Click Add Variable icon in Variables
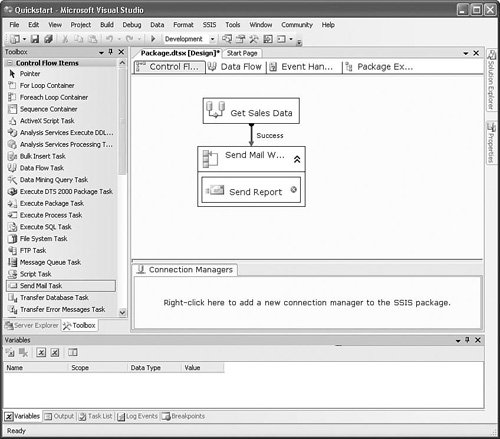Viewport: 500px width, 439px height. 10,352
